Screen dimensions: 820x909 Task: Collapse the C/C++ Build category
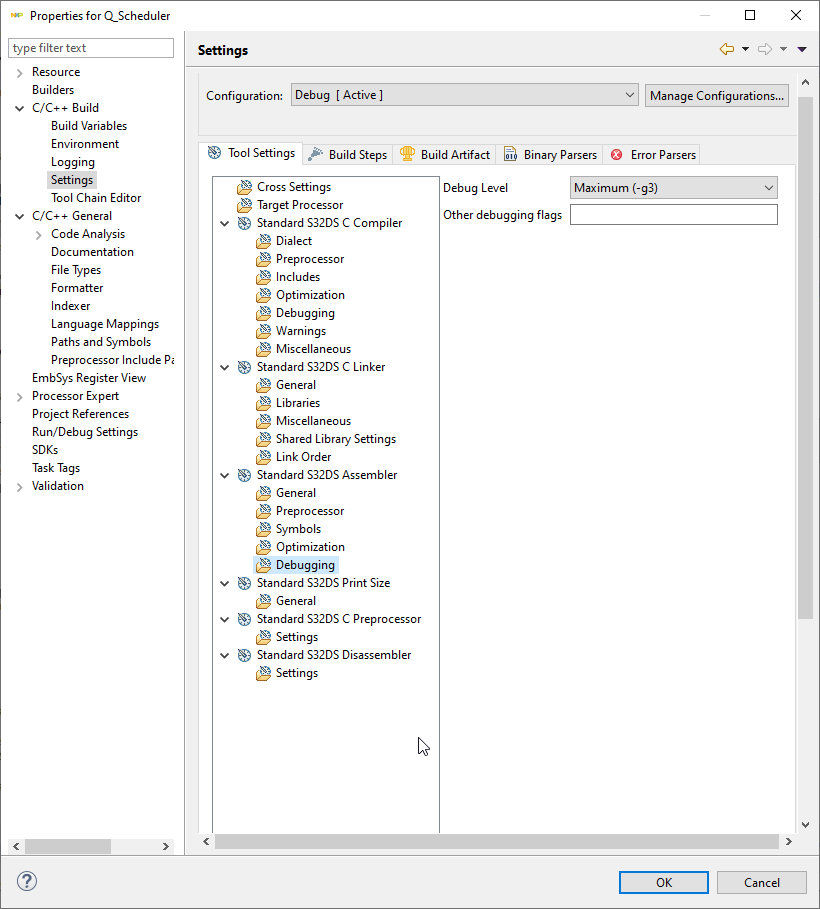pyautogui.click(x=18, y=107)
